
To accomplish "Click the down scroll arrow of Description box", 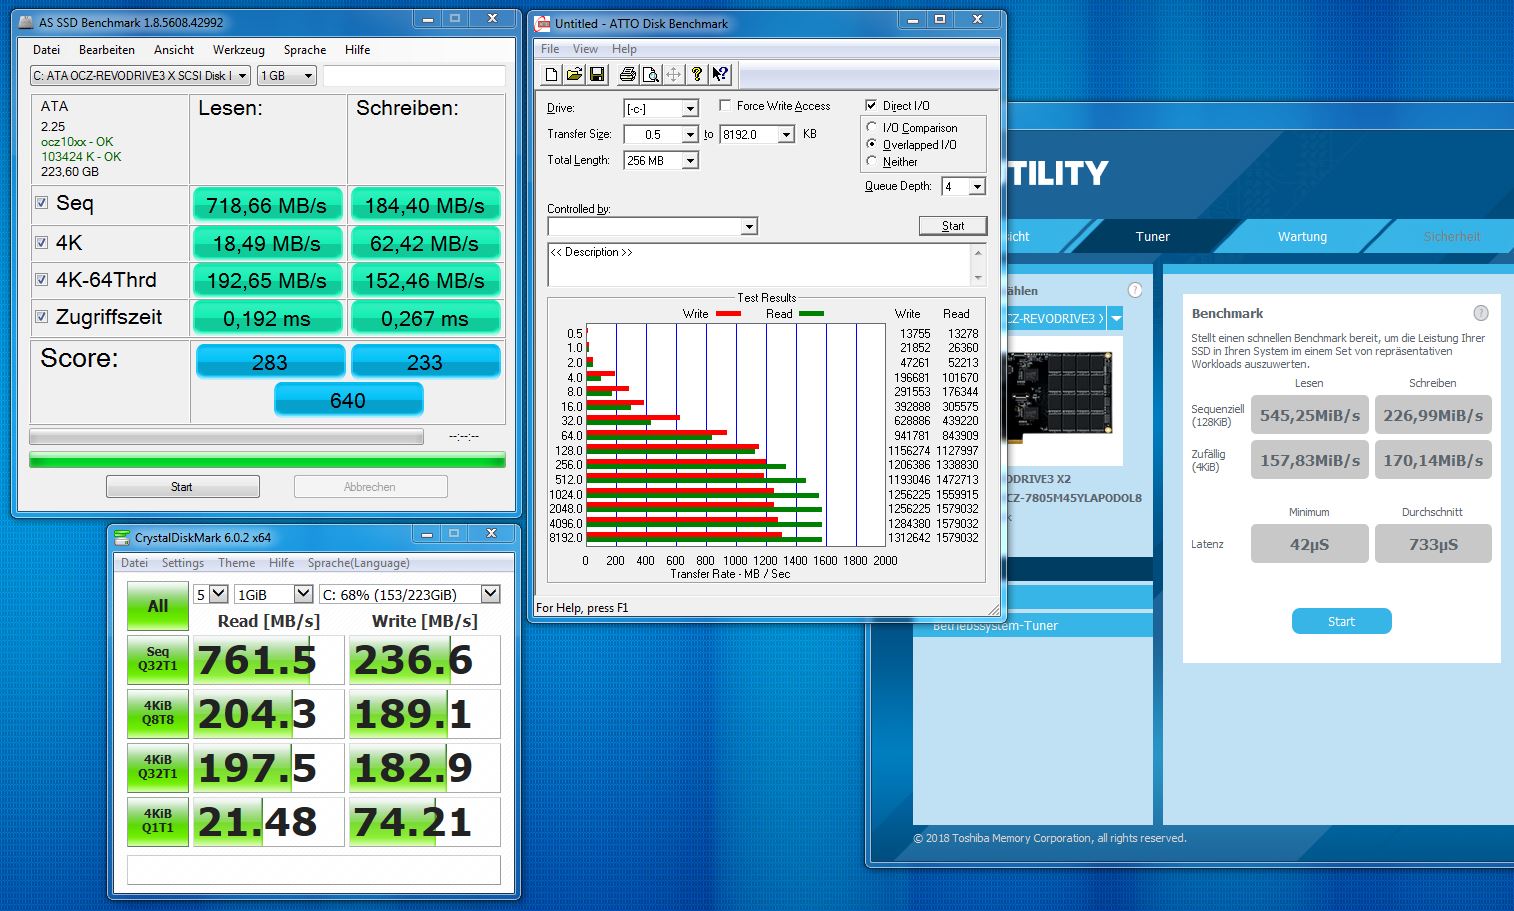I will coord(979,278).
